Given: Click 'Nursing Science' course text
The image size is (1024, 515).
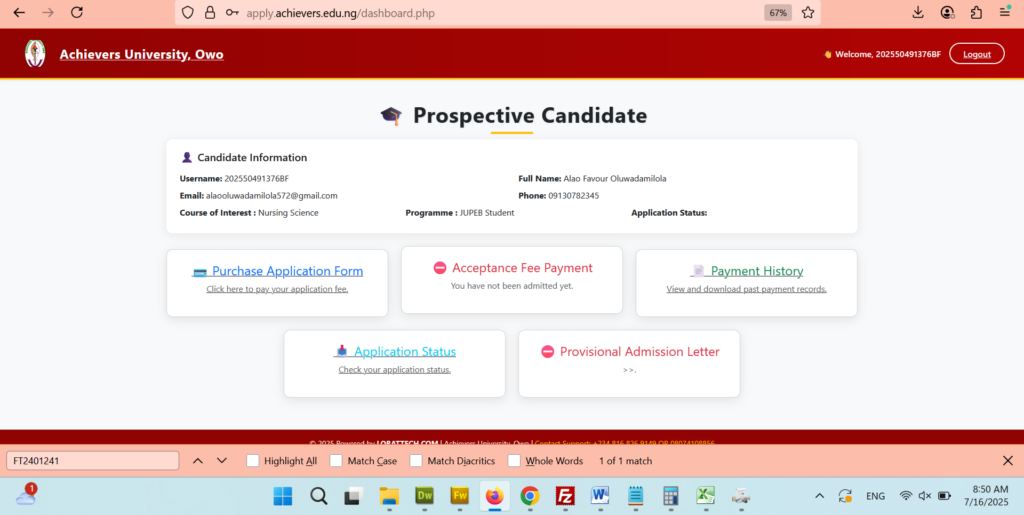Looking at the screenshot, I should (x=288, y=213).
